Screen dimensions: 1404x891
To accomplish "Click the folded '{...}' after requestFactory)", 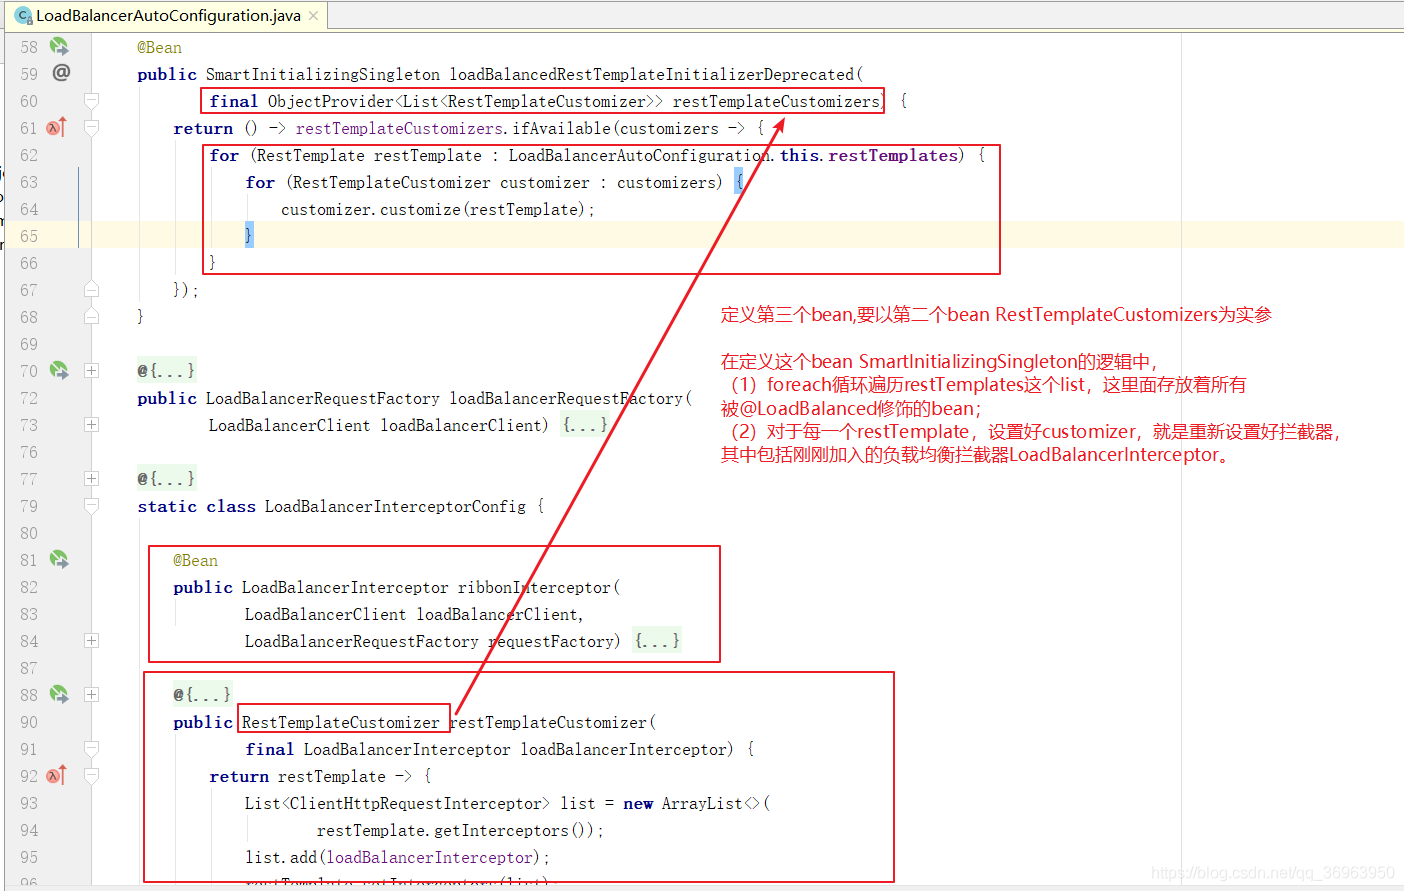I will tap(657, 640).
